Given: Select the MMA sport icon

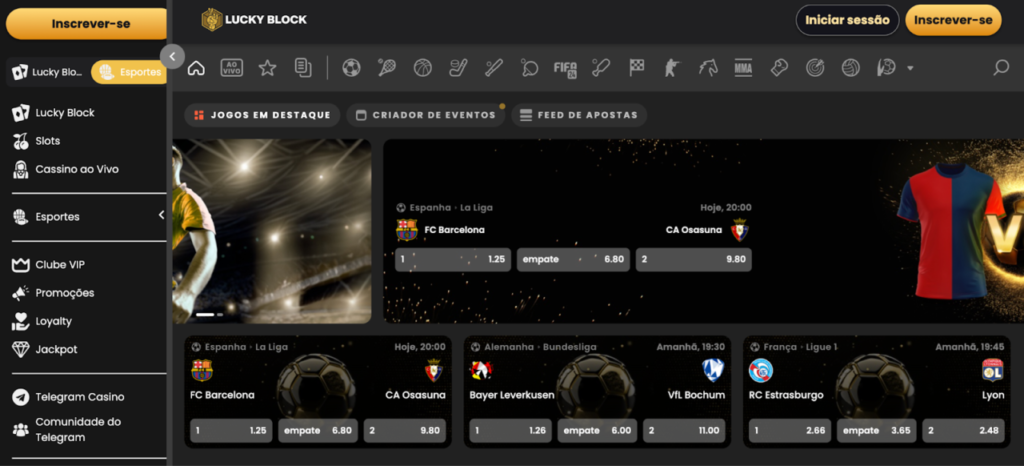Looking at the screenshot, I should click(743, 68).
